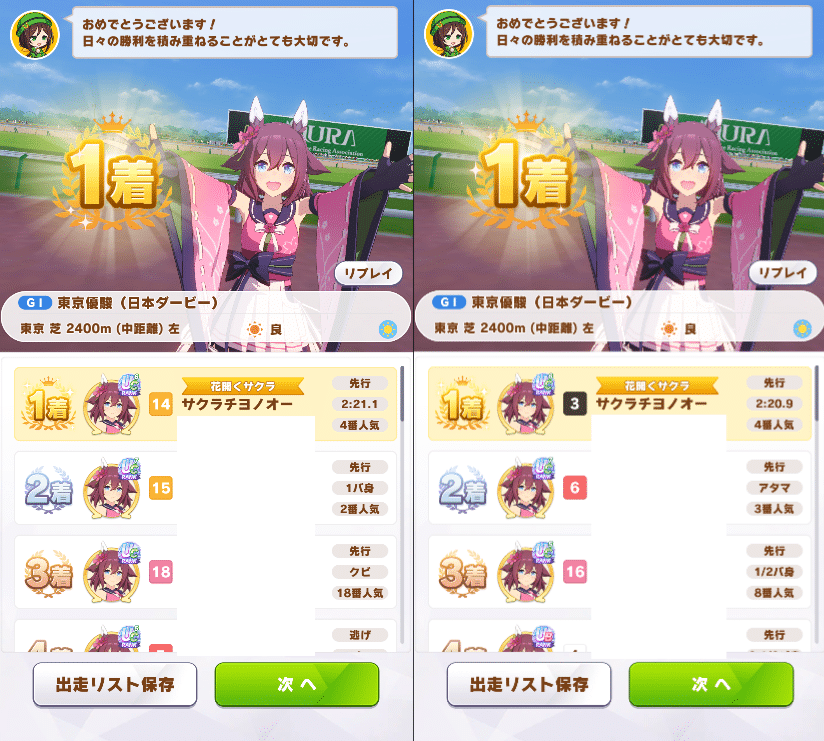Image resolution: width=824 pixels, height=741 pixels.
Task: Click the right green-hat announcer avatar icon
Action: coord(449,34)
